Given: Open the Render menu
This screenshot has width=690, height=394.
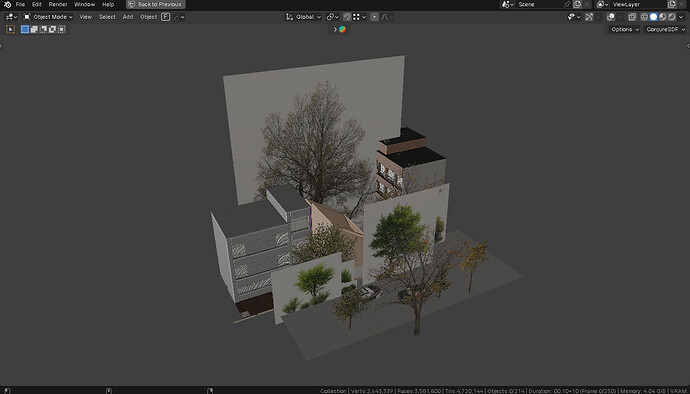Looking at the screenshot, I should tap(58, 4).
